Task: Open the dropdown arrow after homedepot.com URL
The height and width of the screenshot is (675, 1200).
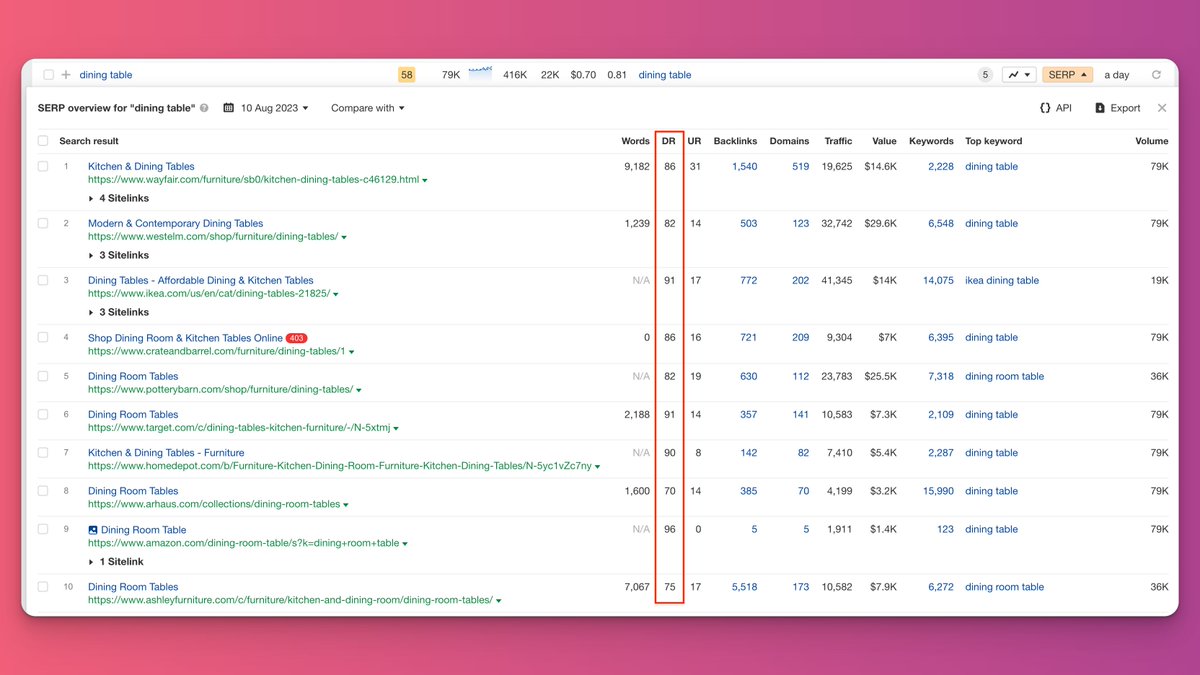Action: point(598,467)
